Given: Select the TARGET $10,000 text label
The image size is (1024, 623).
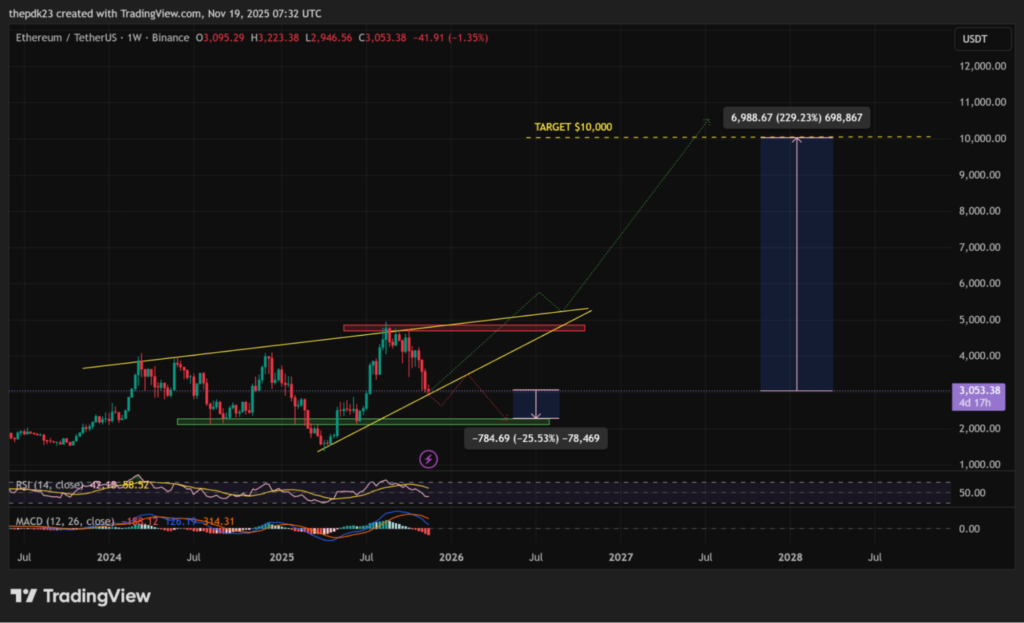Looking at the screenshot, I should (x=573, y=128).
